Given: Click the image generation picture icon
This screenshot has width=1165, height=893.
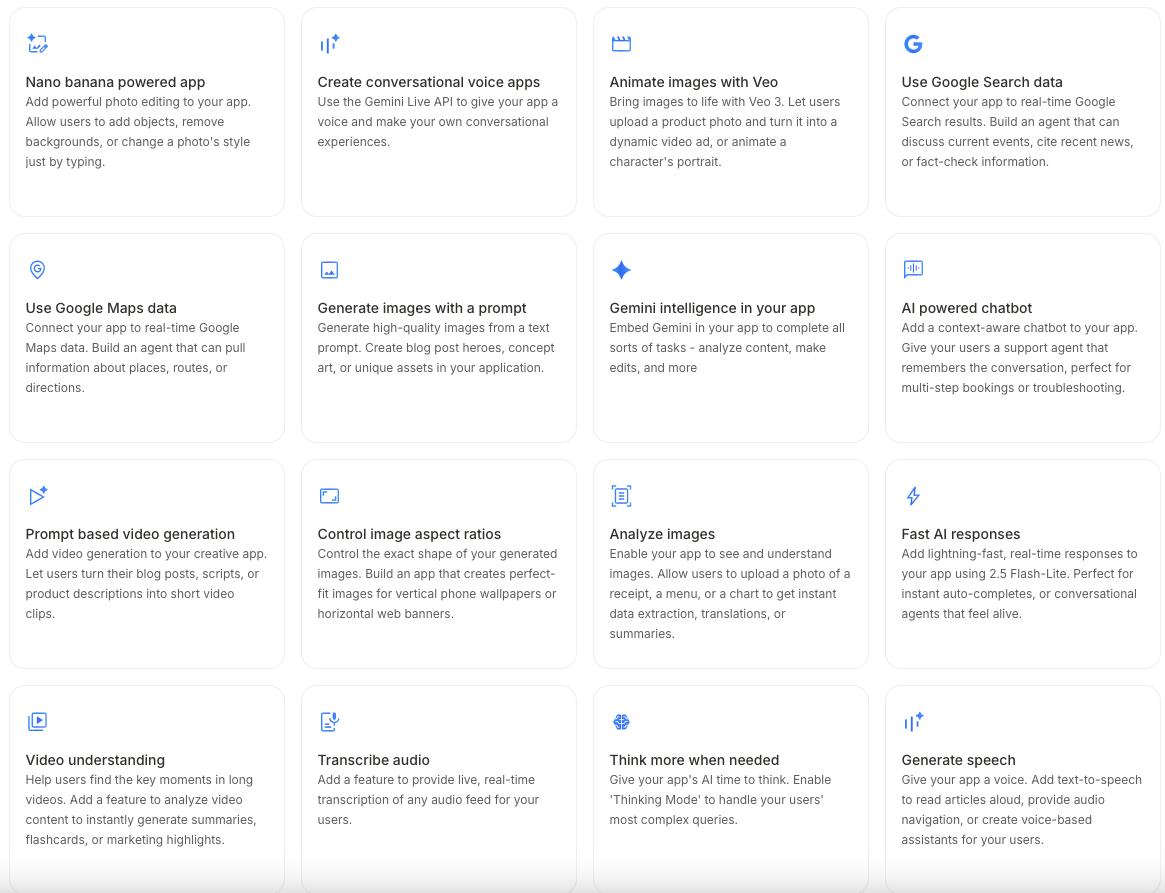Looking at the screenshot, I should coord(329,270).
